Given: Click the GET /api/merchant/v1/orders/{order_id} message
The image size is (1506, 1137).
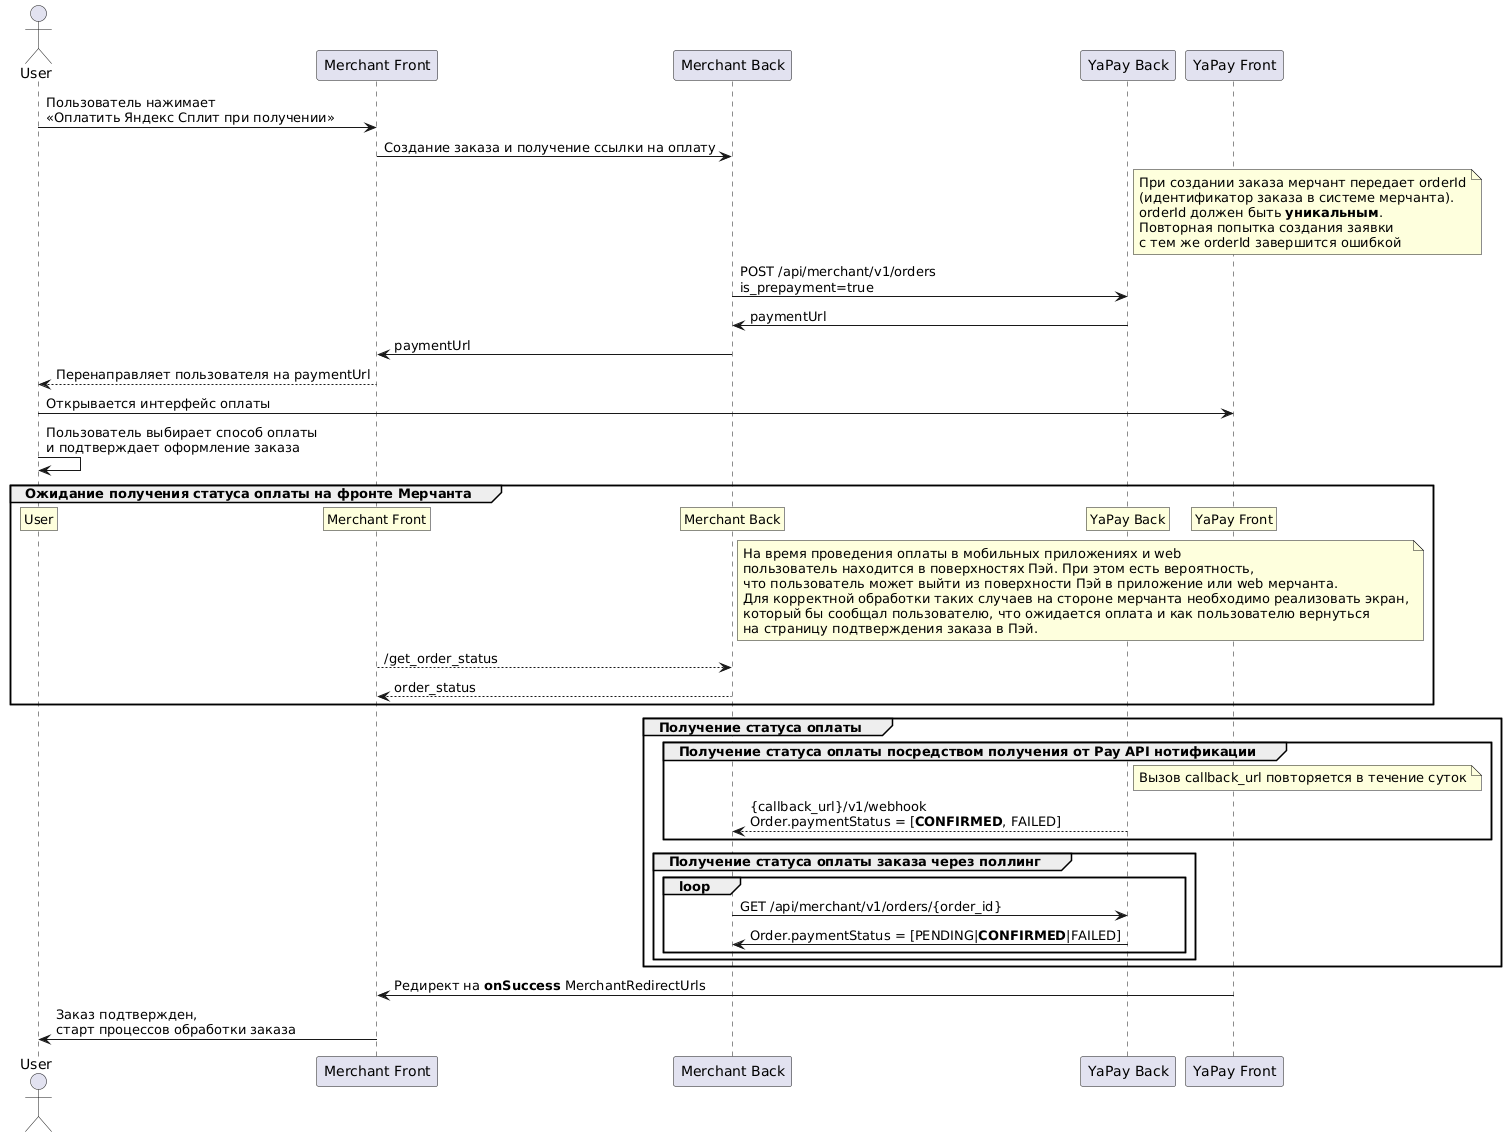Looking at the screenshot, I should tap(870, 907).
